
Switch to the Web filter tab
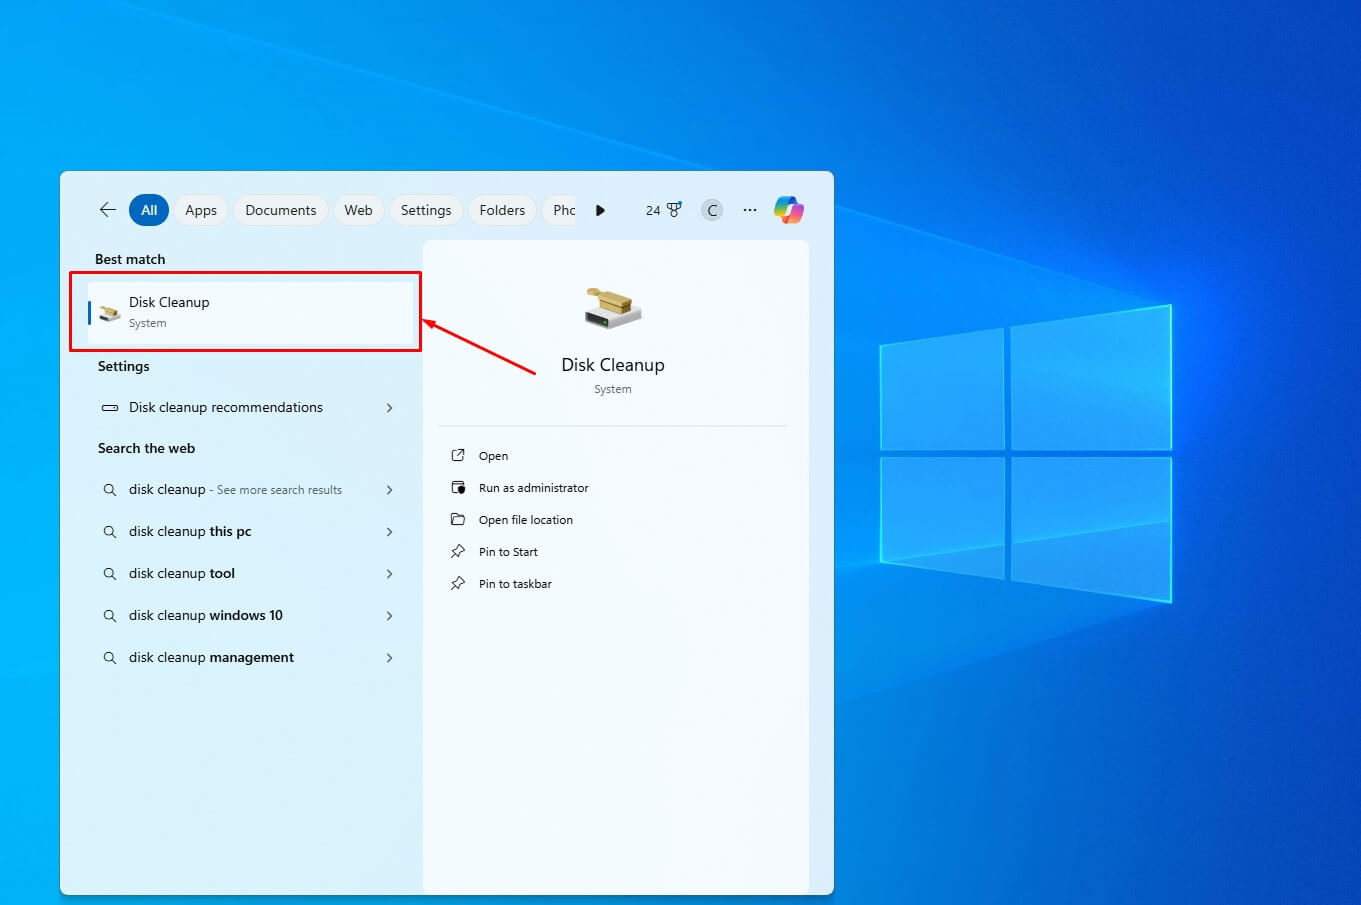point(358,210)
